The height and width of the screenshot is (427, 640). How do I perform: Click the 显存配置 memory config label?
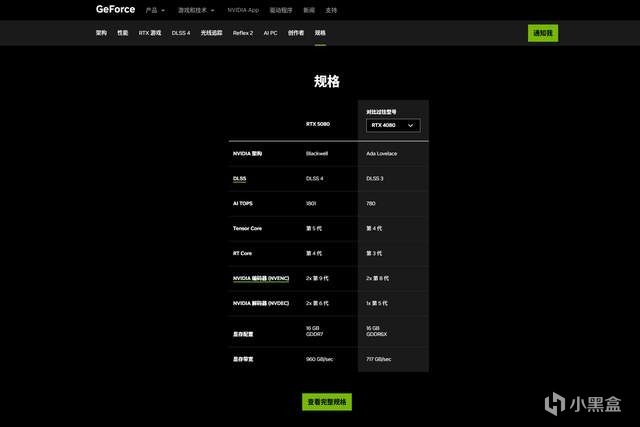click(x=243, y=334)
